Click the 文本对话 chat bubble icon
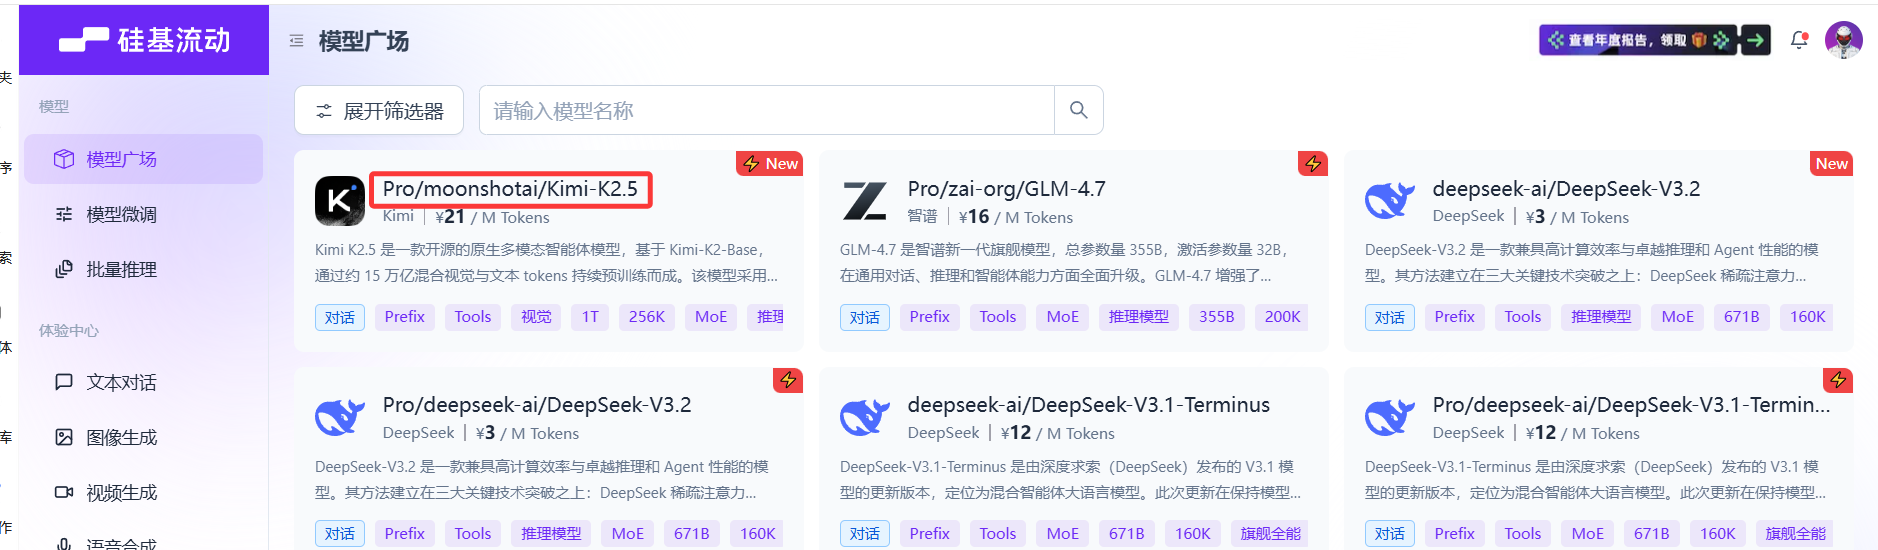The width and height of the screenshot is (1878, 550). 64,382
